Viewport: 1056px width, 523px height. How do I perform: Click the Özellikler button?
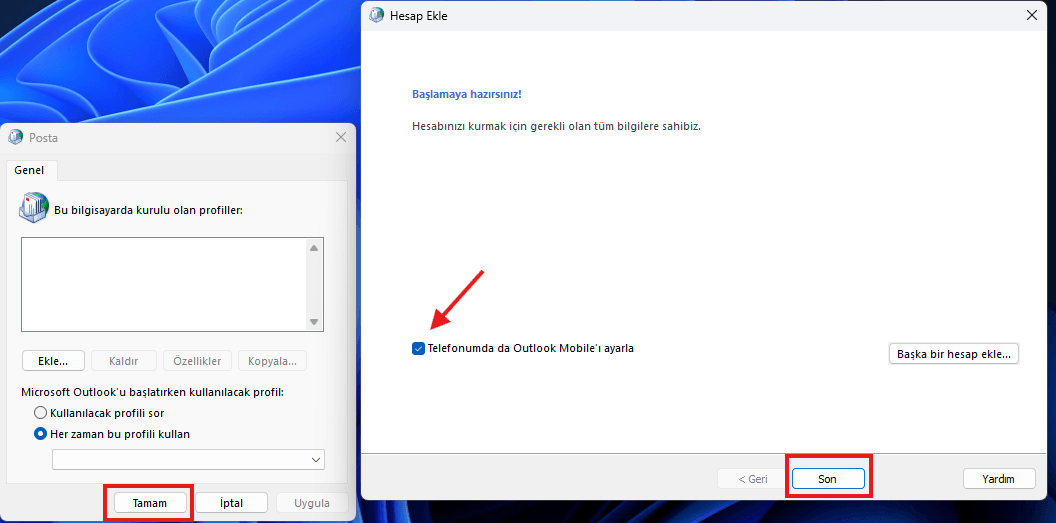click(x=197, y=361)
